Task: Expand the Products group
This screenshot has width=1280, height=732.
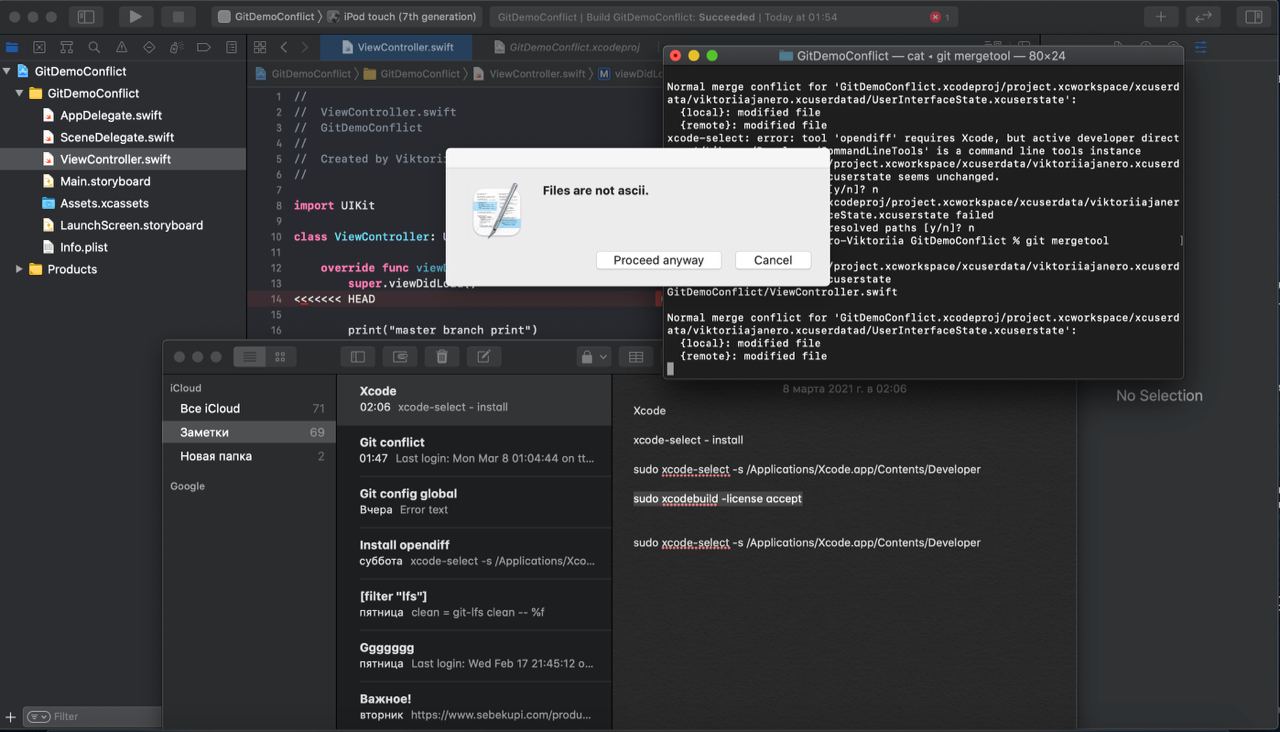Action: [x=19, y=269]
